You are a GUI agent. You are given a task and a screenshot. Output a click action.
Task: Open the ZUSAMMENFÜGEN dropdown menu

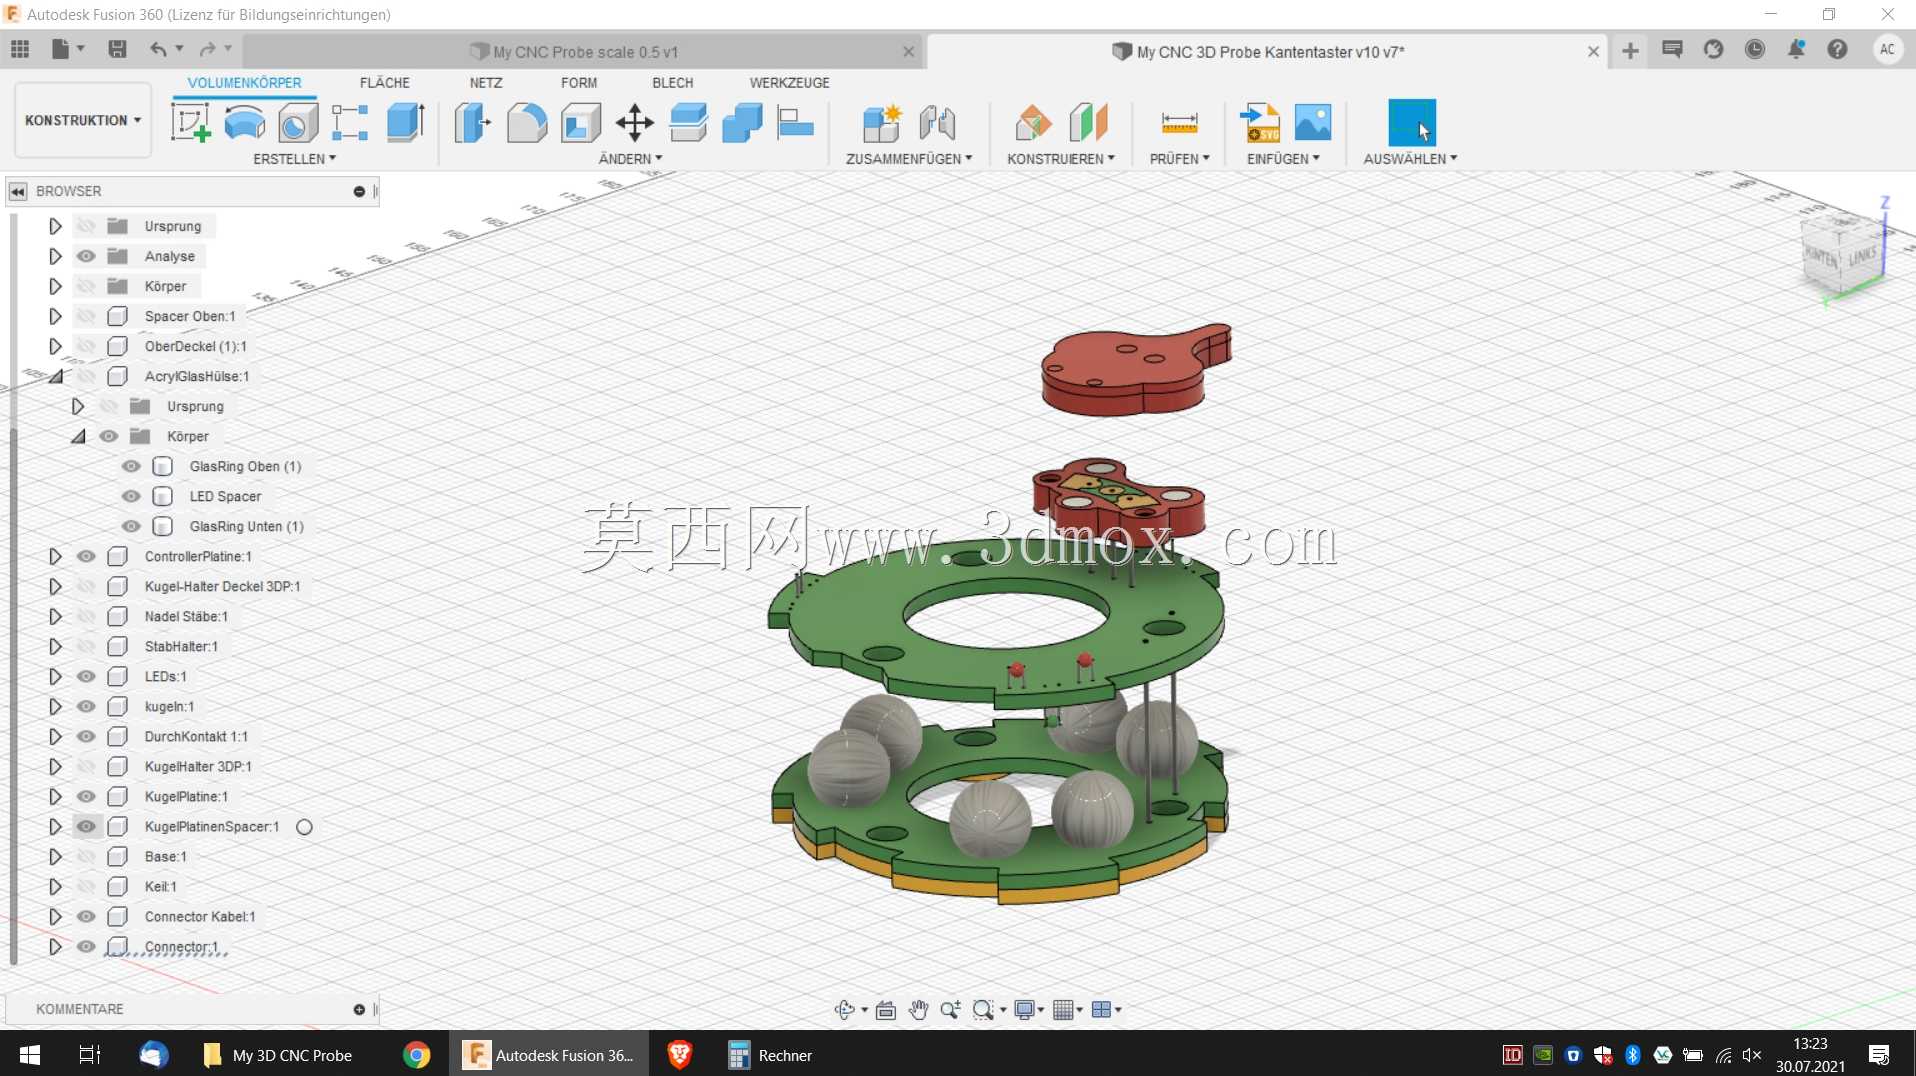[908, 159]
